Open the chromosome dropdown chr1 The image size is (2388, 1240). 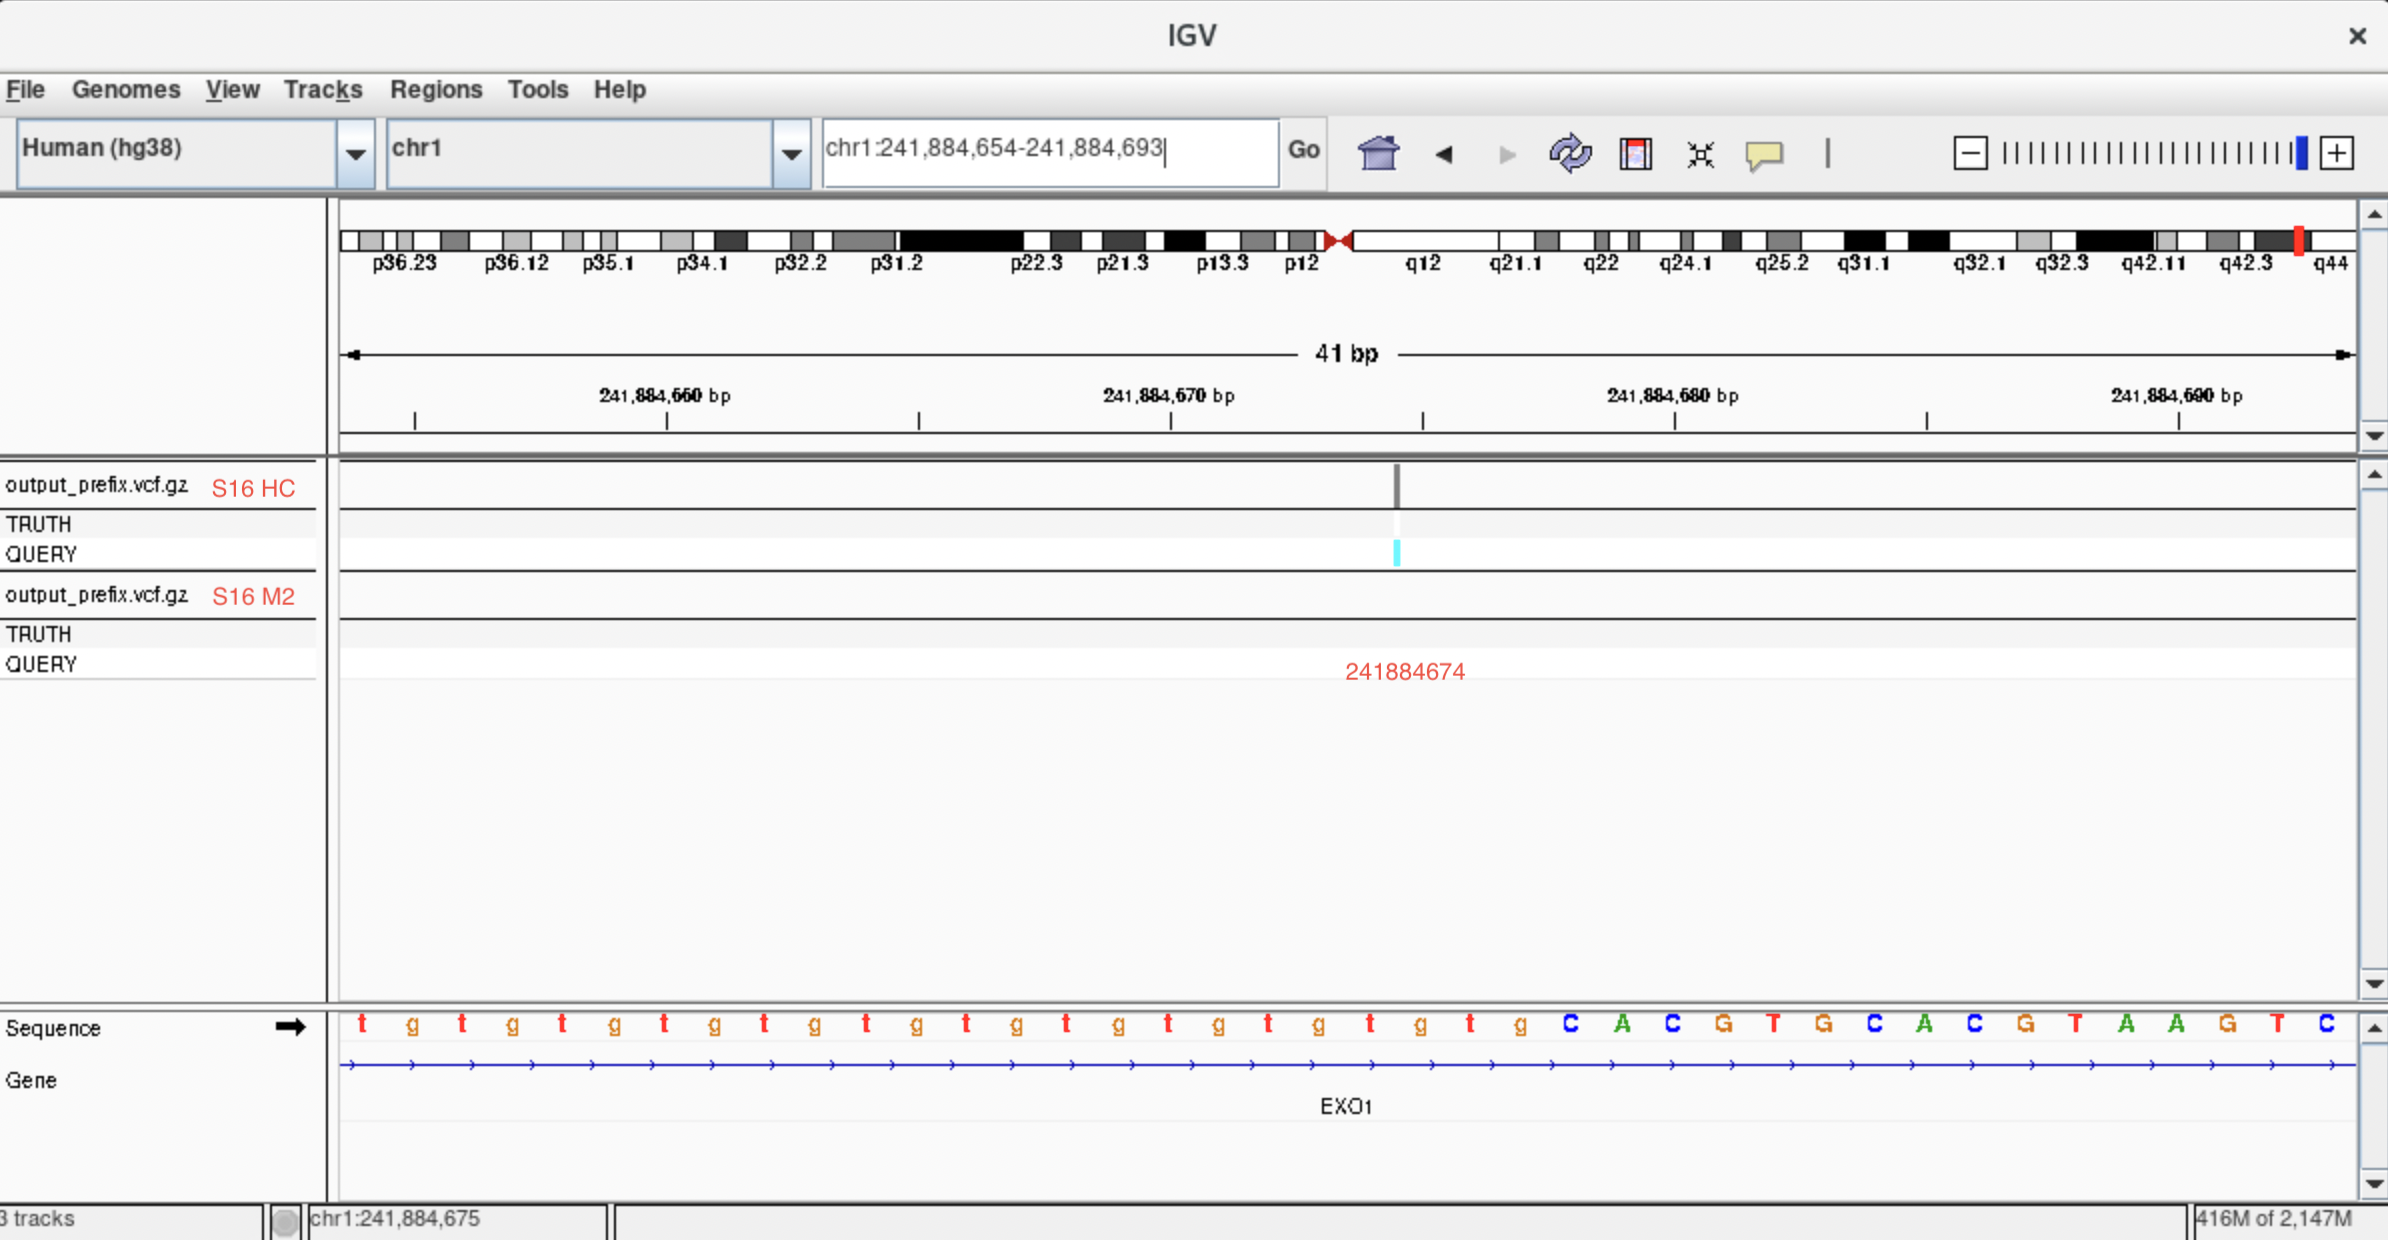(598, 152)
